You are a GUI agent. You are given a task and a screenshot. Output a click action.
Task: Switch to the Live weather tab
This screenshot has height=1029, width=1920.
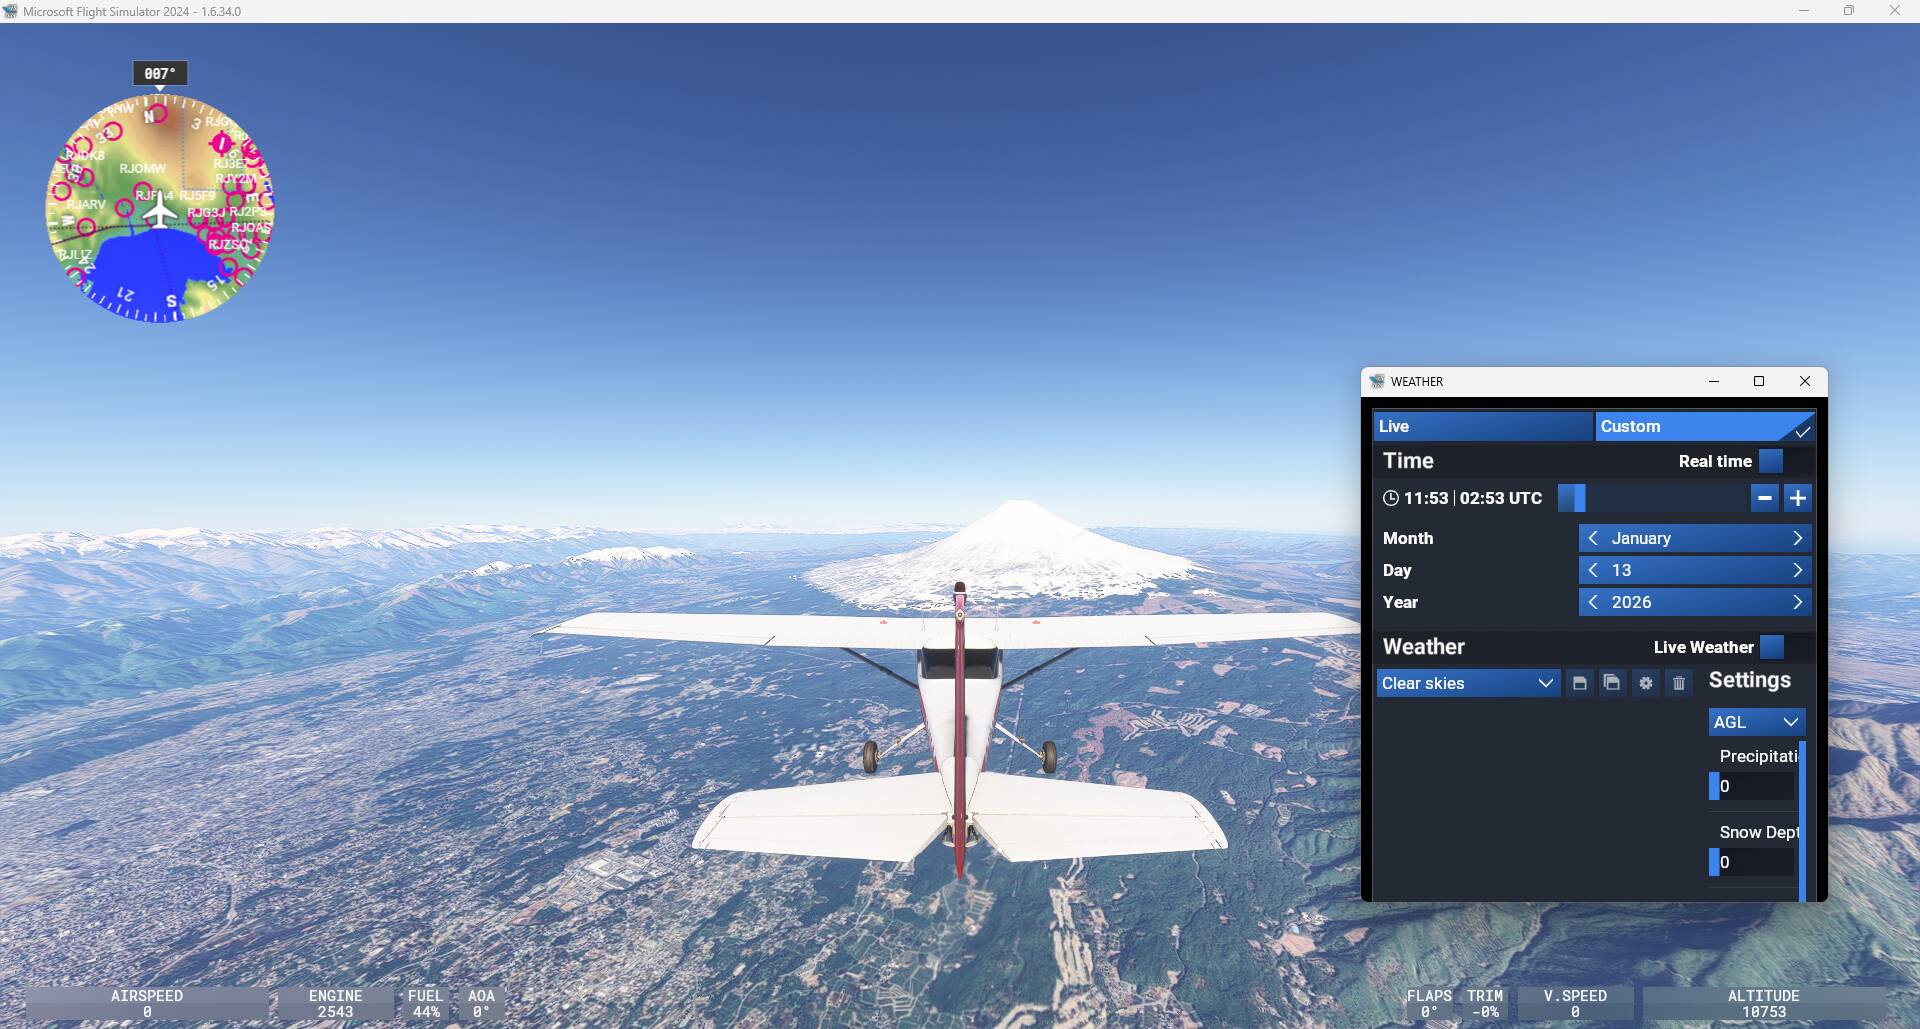point(1483,426)
